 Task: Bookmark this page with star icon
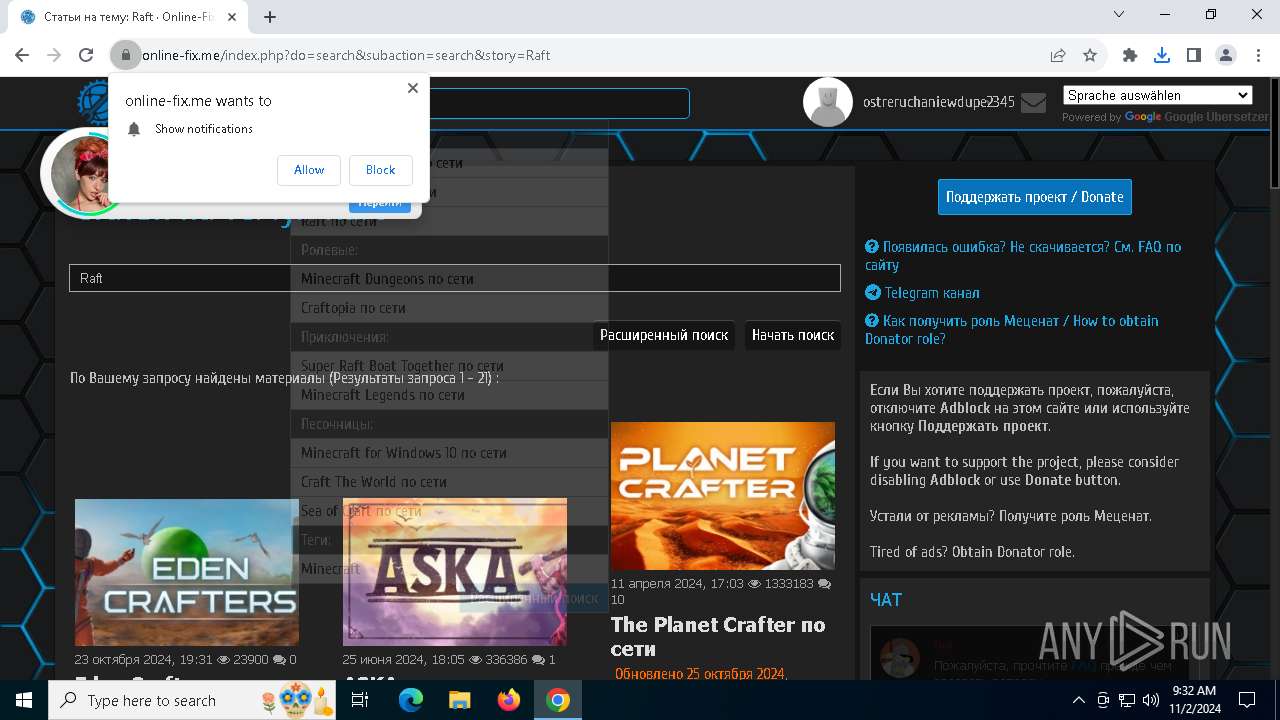1090,56
